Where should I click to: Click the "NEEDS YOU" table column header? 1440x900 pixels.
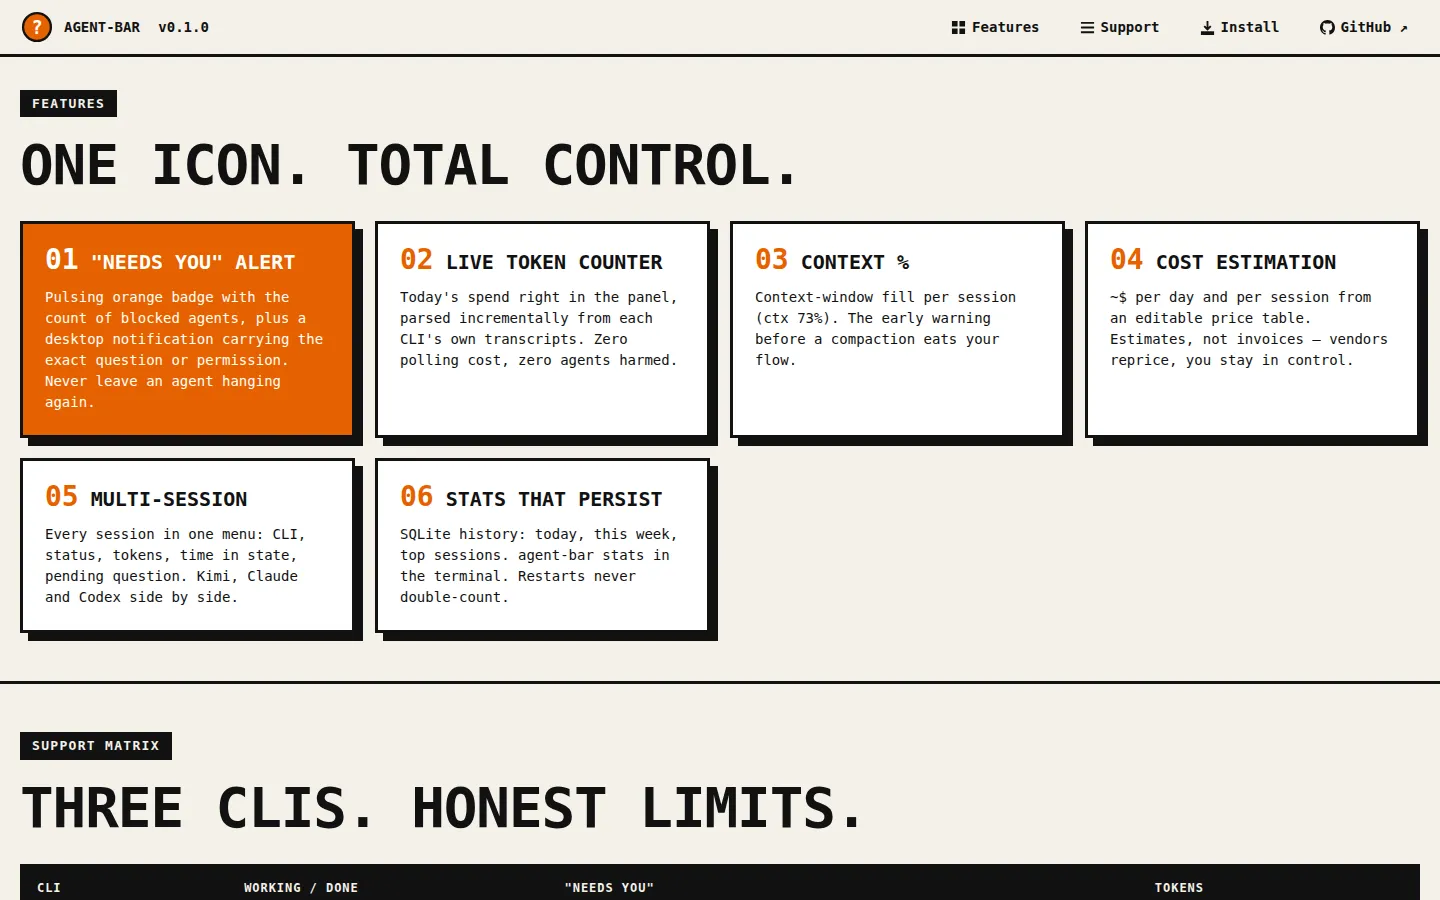click(x=609, y=887)
